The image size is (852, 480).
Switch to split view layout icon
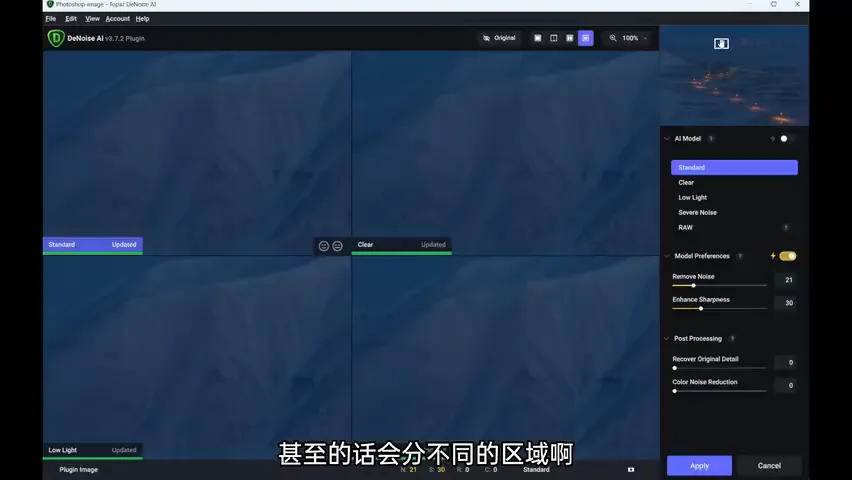tap(553, 38)
